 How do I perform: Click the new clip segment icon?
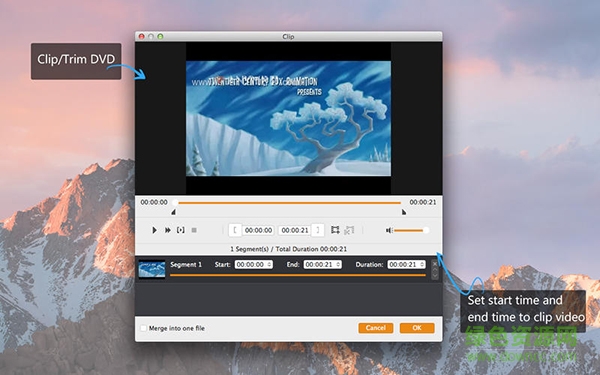[335, 230]
